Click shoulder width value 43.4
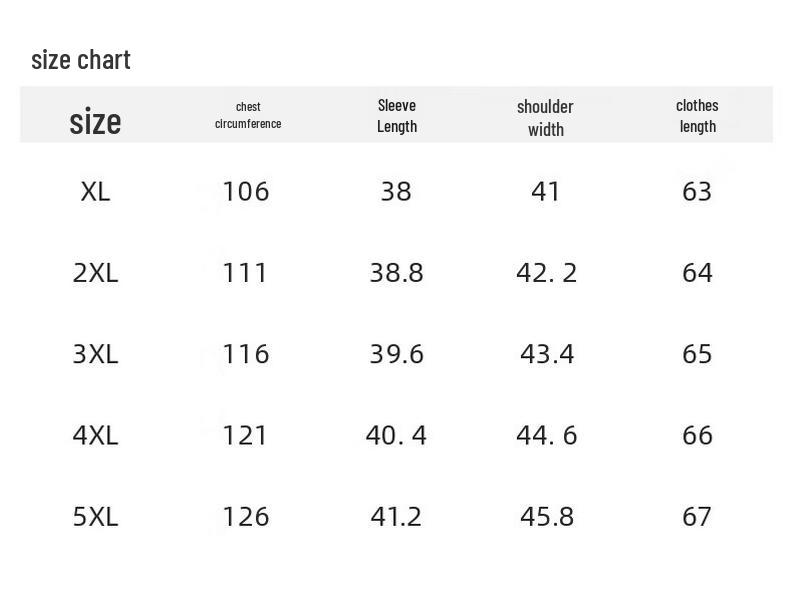793x595 pixels. (x=547, y=354)
